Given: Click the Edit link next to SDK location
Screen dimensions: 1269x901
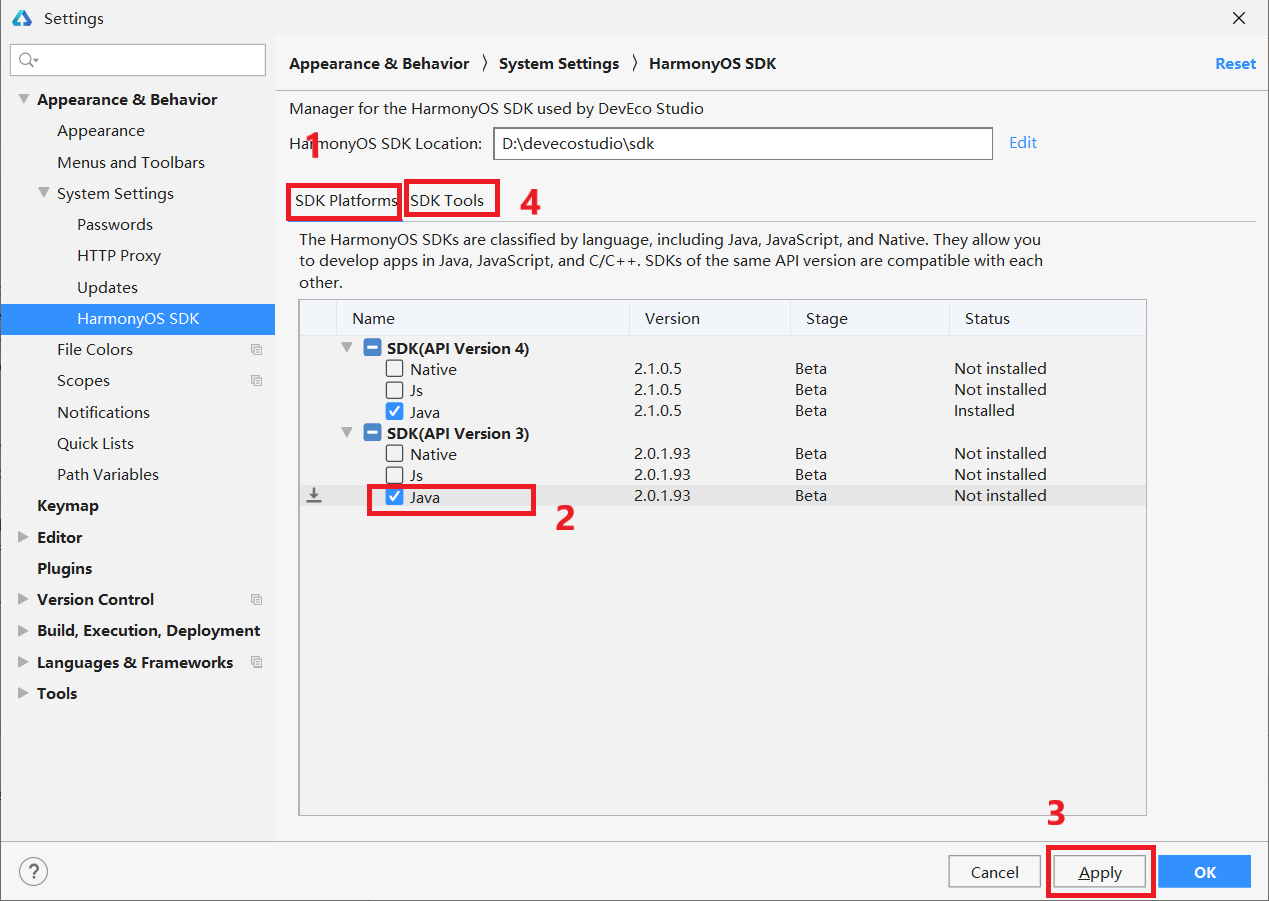Looking at the screenshot, I should click(x=1023, y=142).
